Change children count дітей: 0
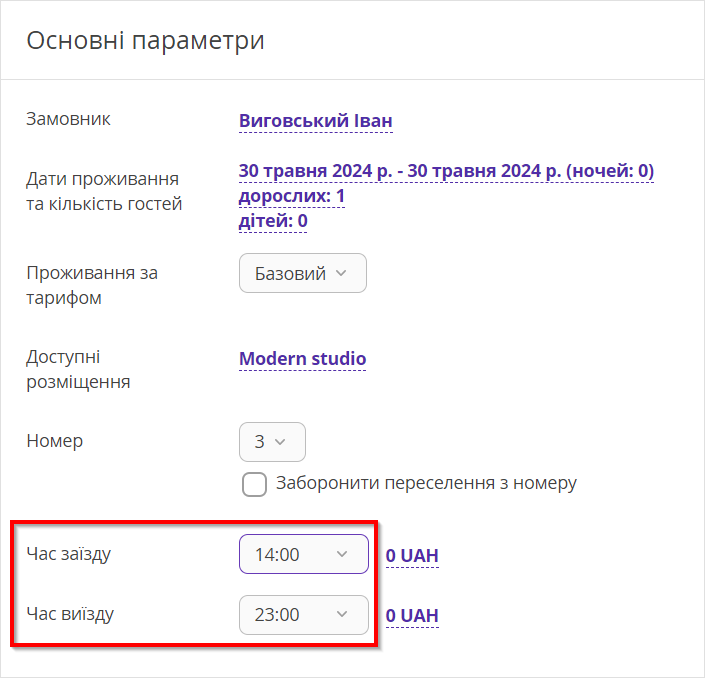Image resolution: width=705 pixels, height=678 pixels. 273,221
